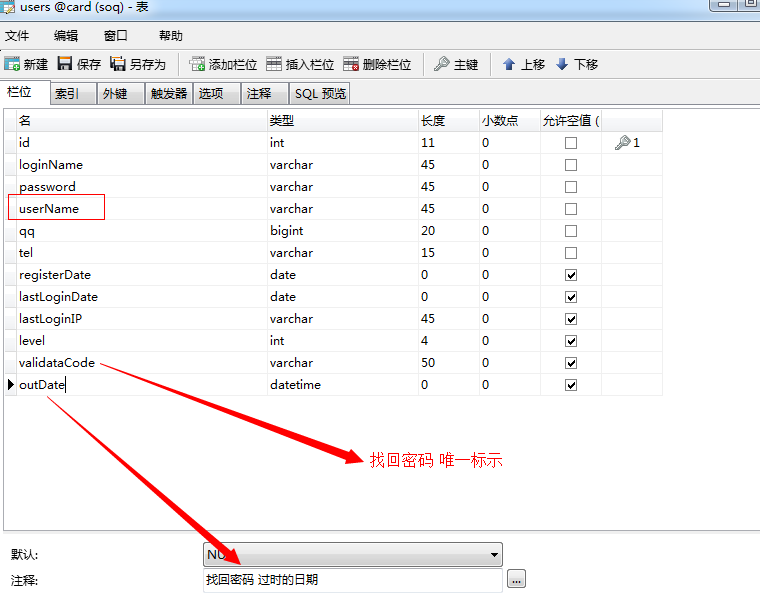
Task: Click length value 15 for tel
Action: click(x=449, y=252)
